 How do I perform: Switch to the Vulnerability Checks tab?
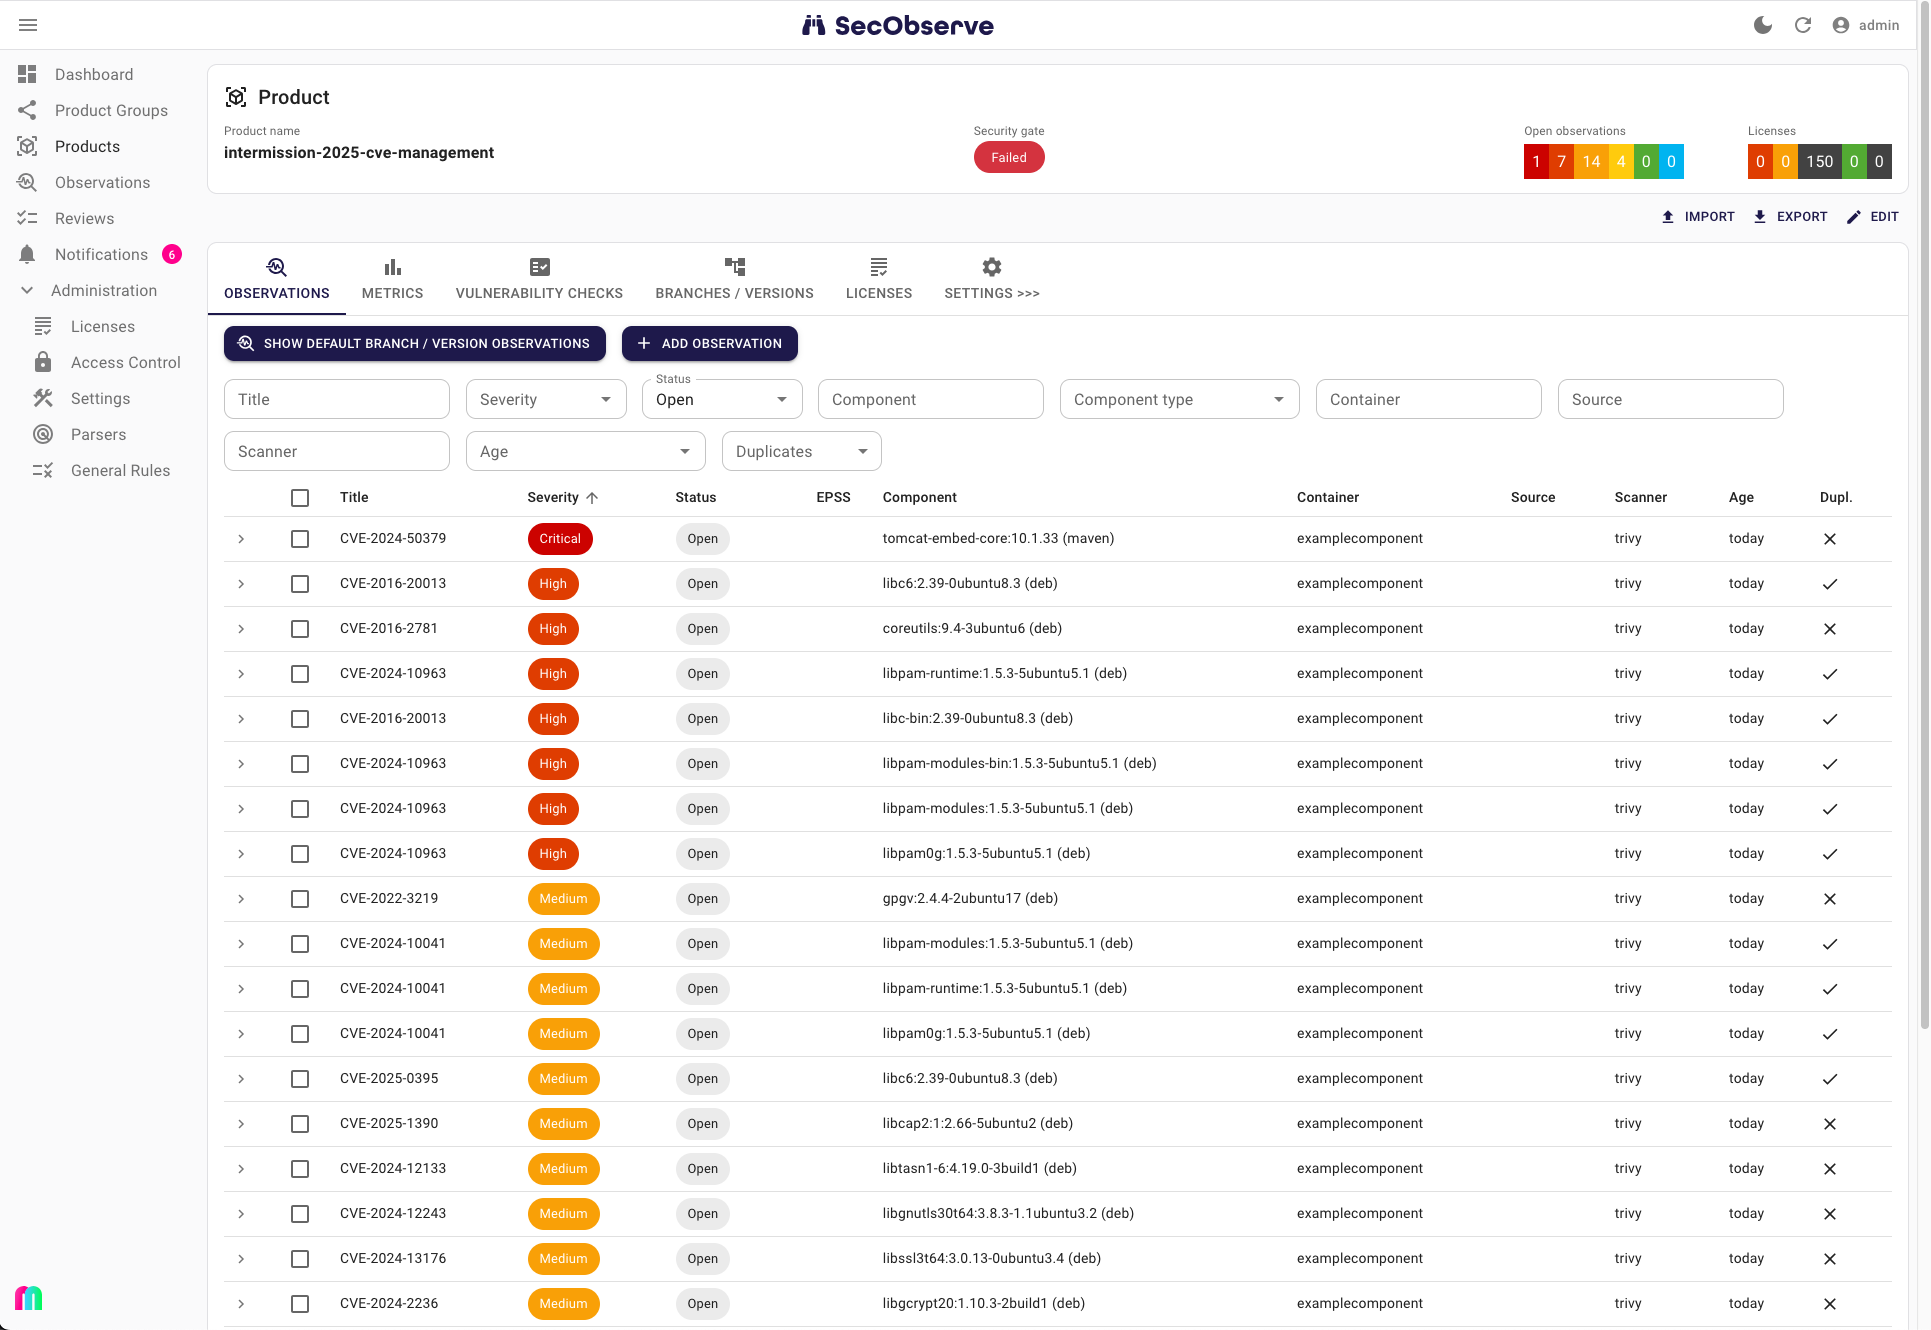point(539,279)
